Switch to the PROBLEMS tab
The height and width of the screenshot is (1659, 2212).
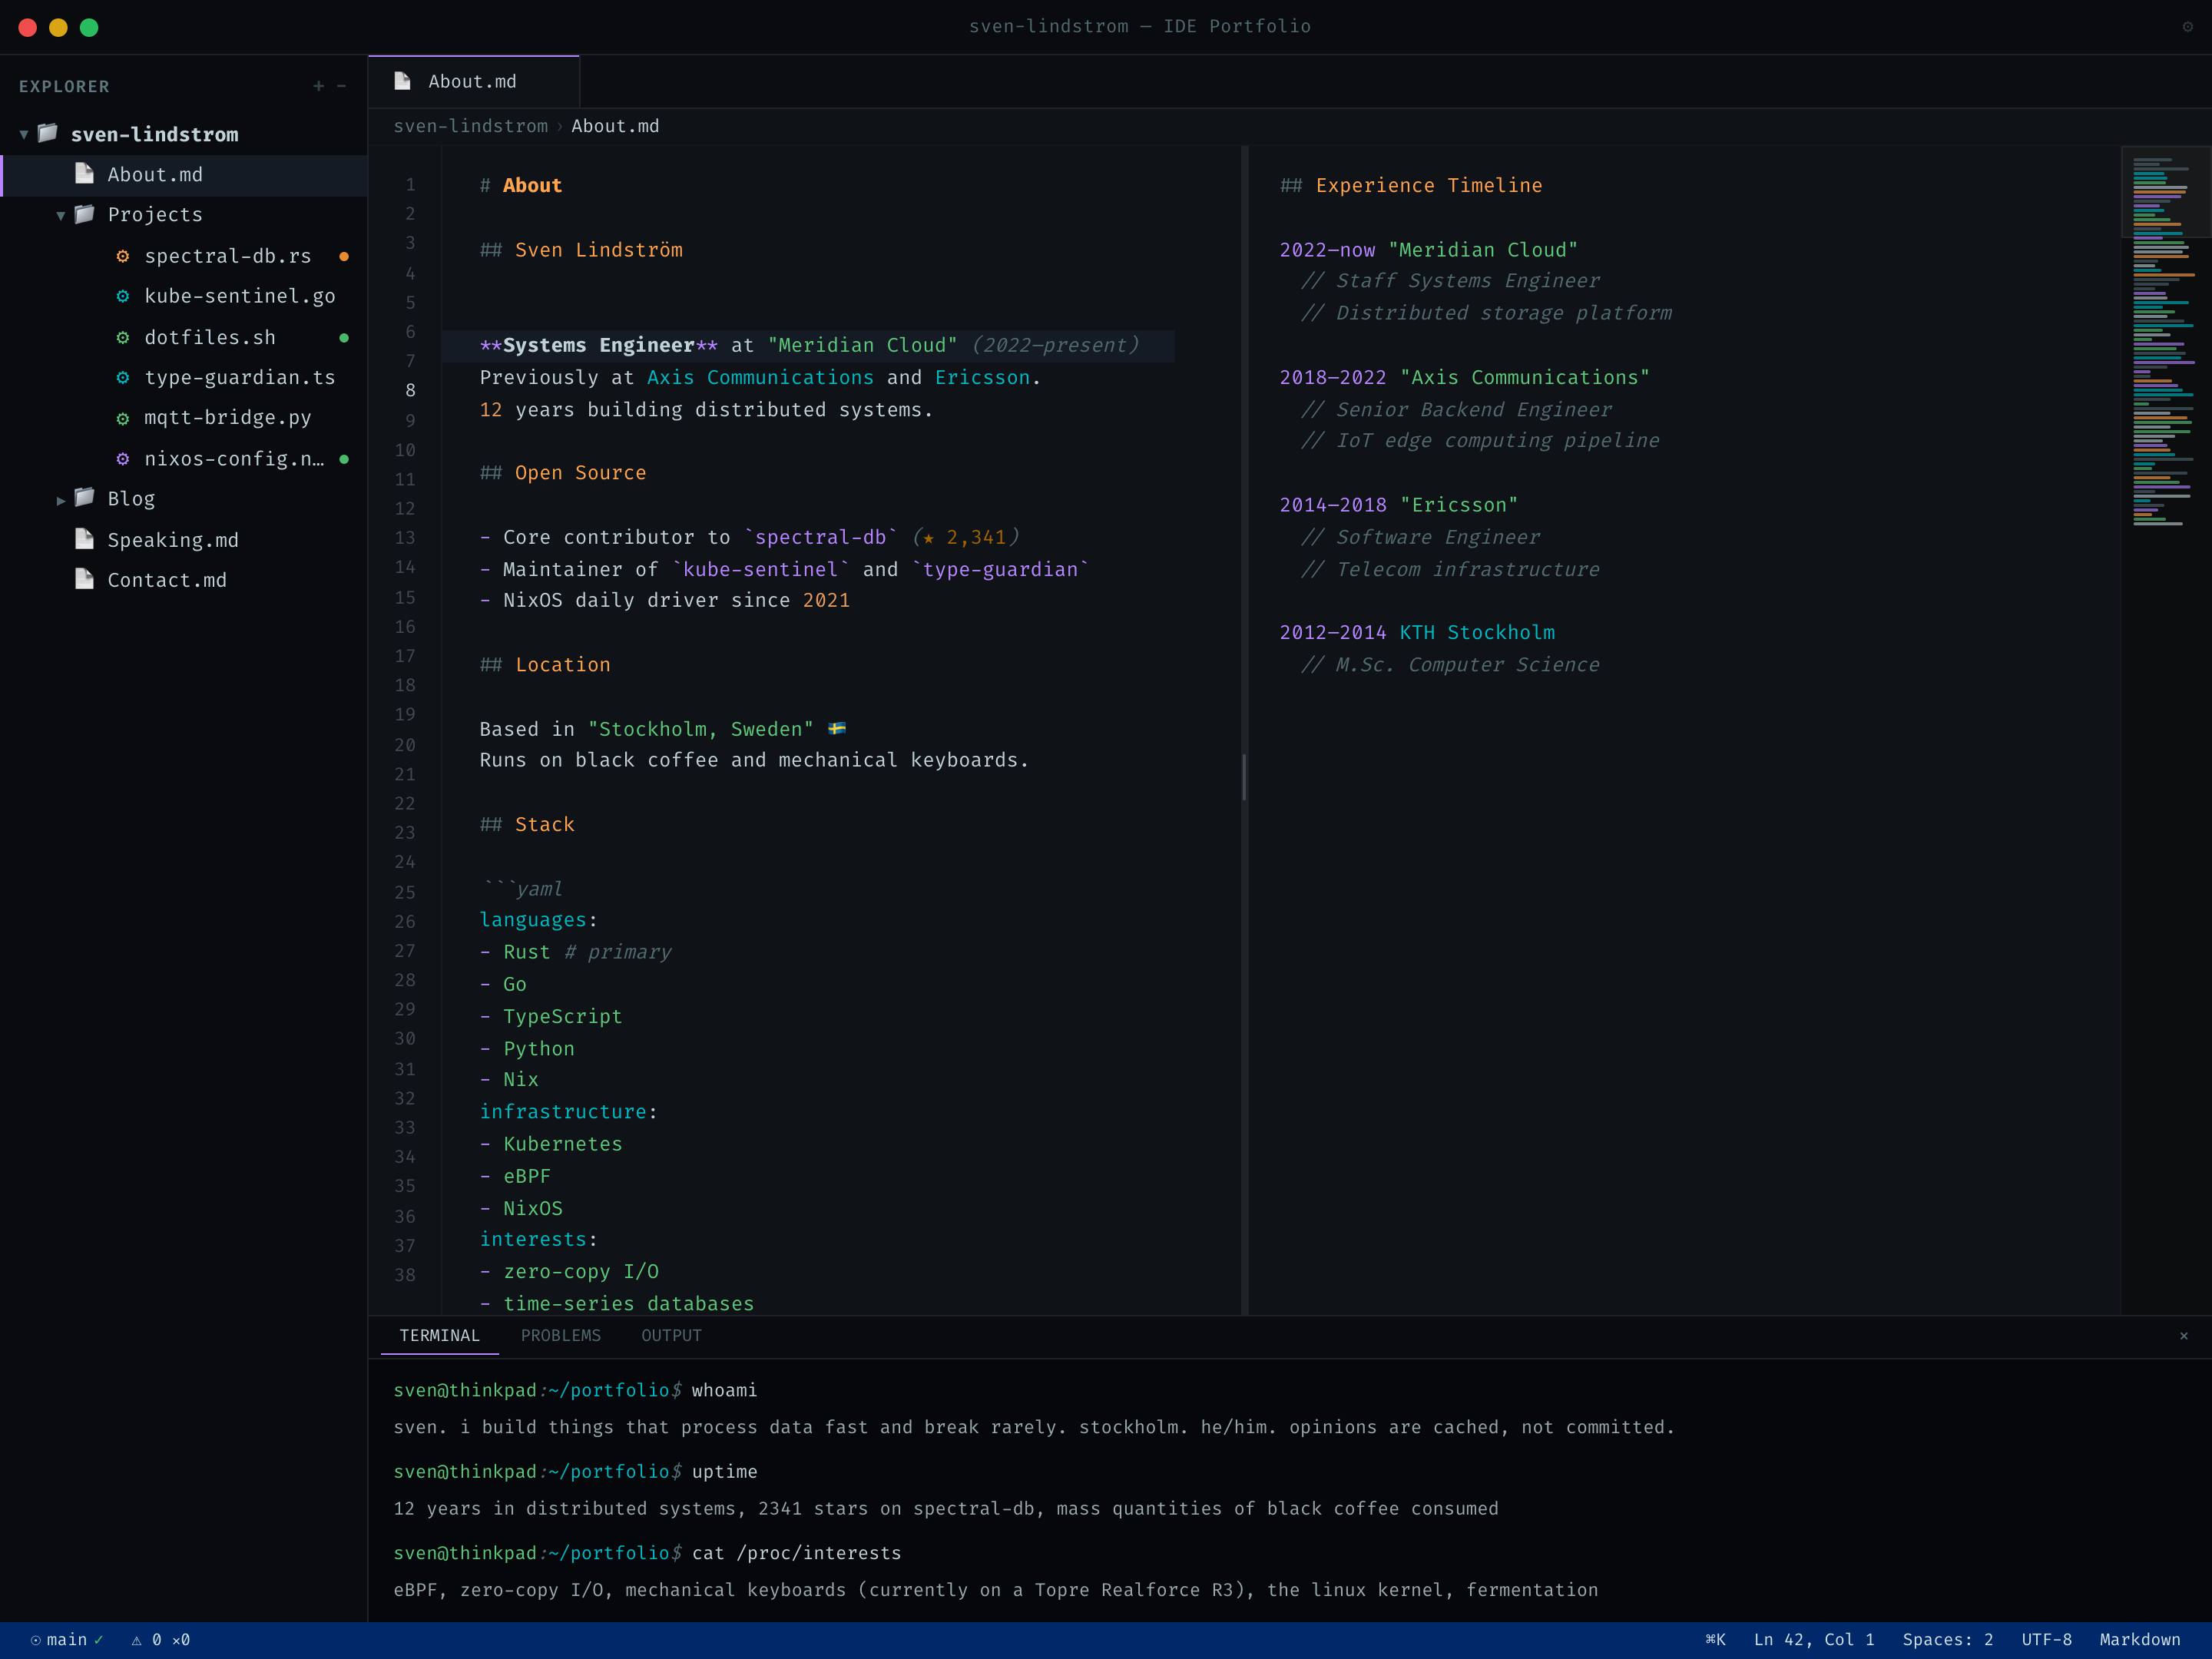point(561,1335)
